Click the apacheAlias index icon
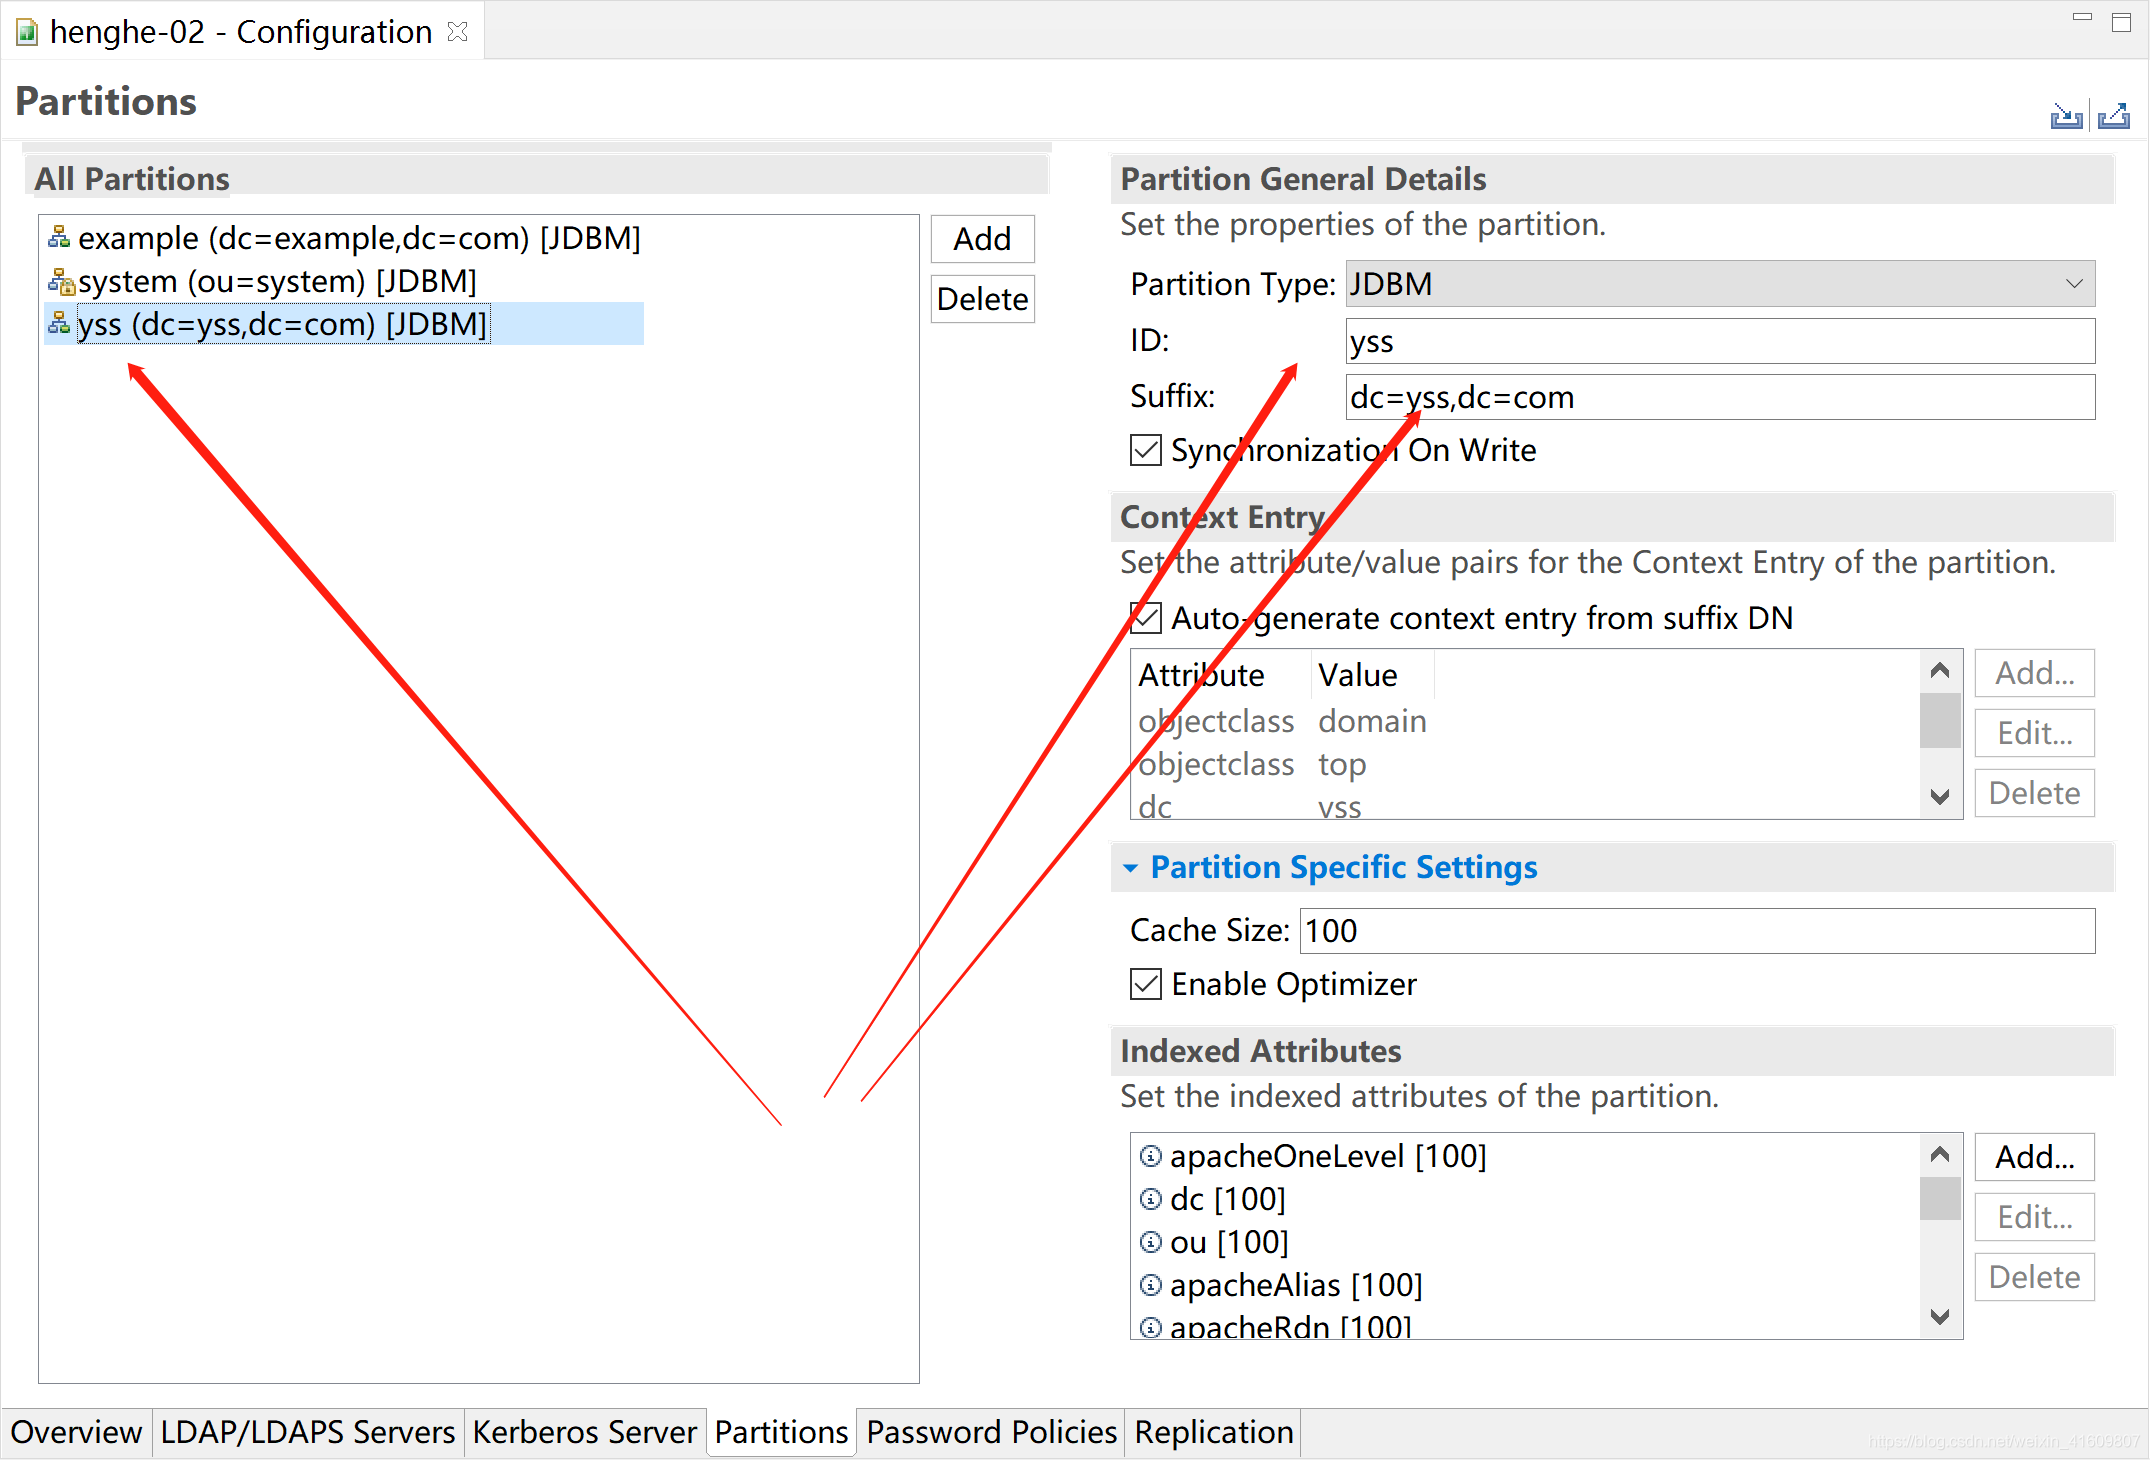 point(1151,1286)
